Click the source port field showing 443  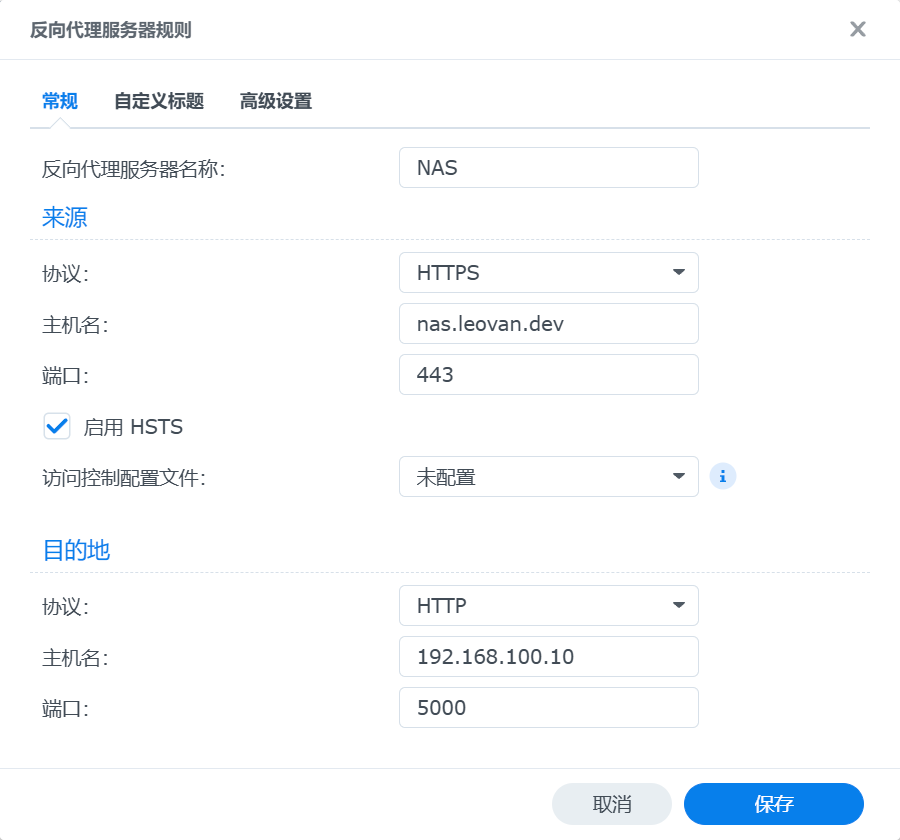(x=548, y=375)
